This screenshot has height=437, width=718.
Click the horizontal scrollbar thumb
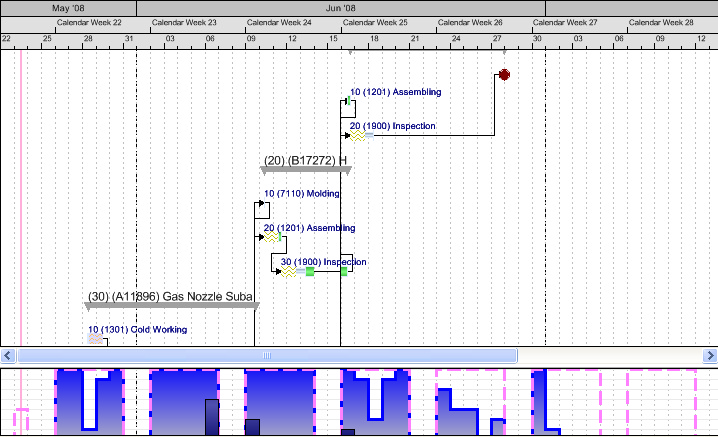pyautogui.click(x=267, y=356)
